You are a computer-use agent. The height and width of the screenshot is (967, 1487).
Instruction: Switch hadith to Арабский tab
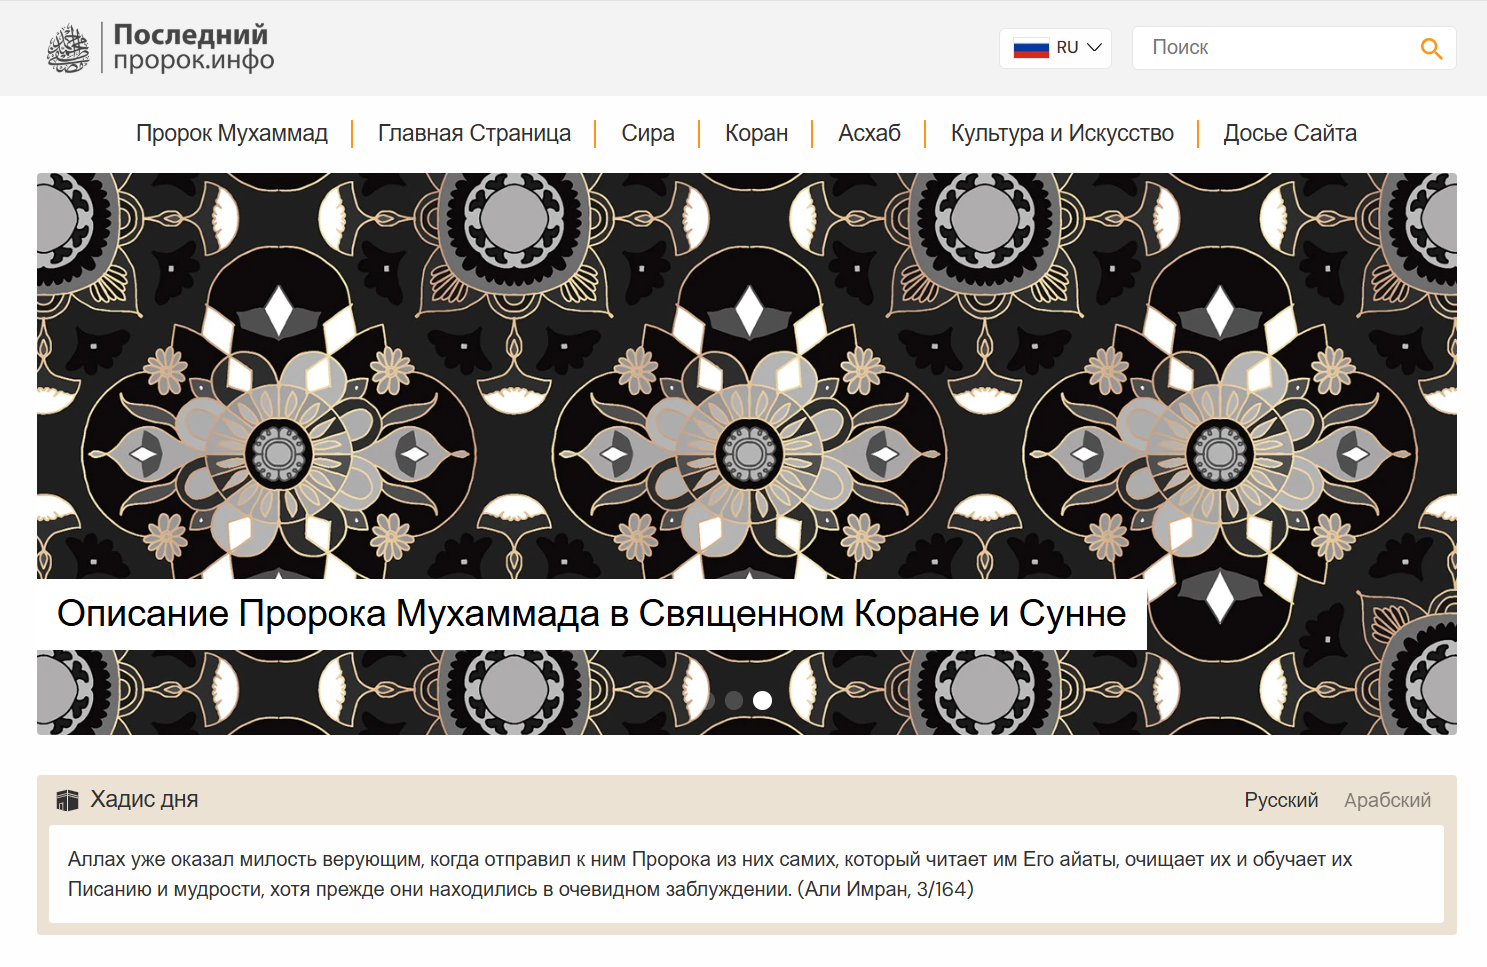click(x=1386, y=800)
